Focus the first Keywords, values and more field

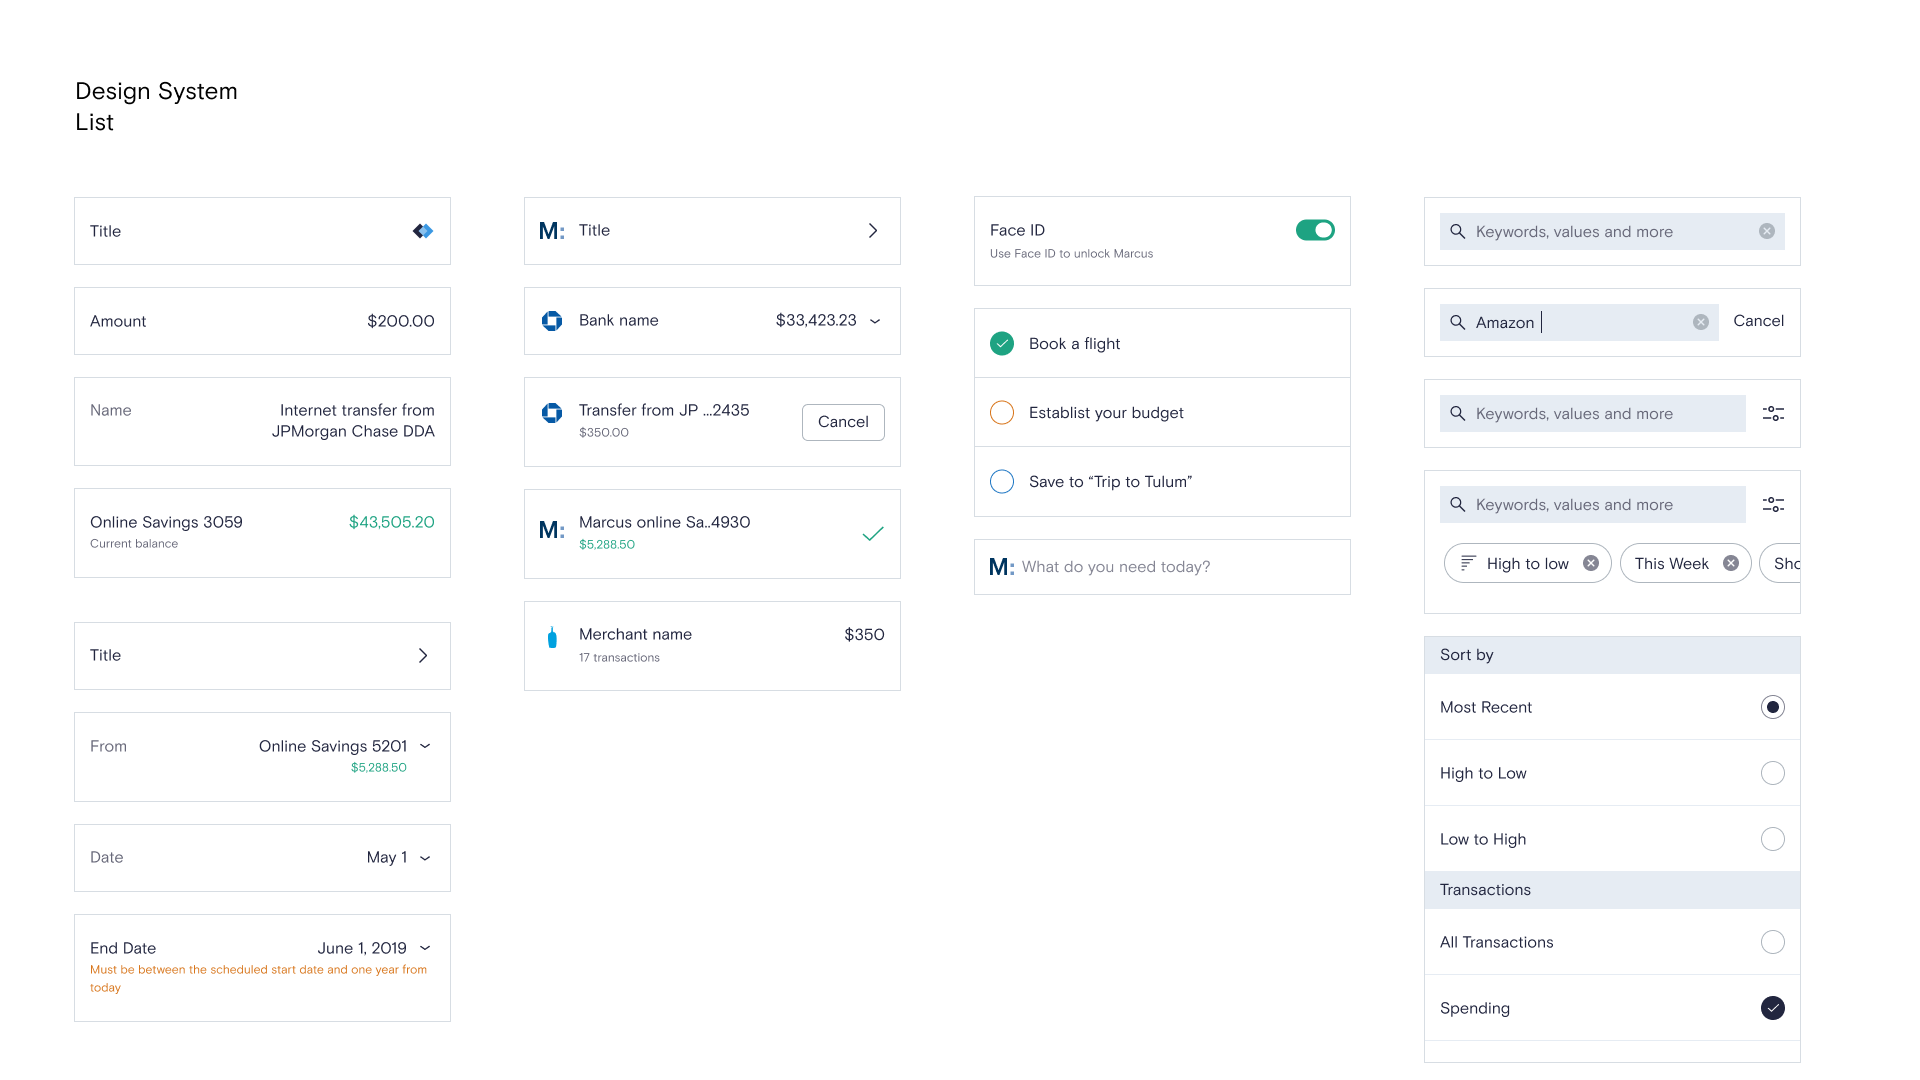click(1612, 231)
